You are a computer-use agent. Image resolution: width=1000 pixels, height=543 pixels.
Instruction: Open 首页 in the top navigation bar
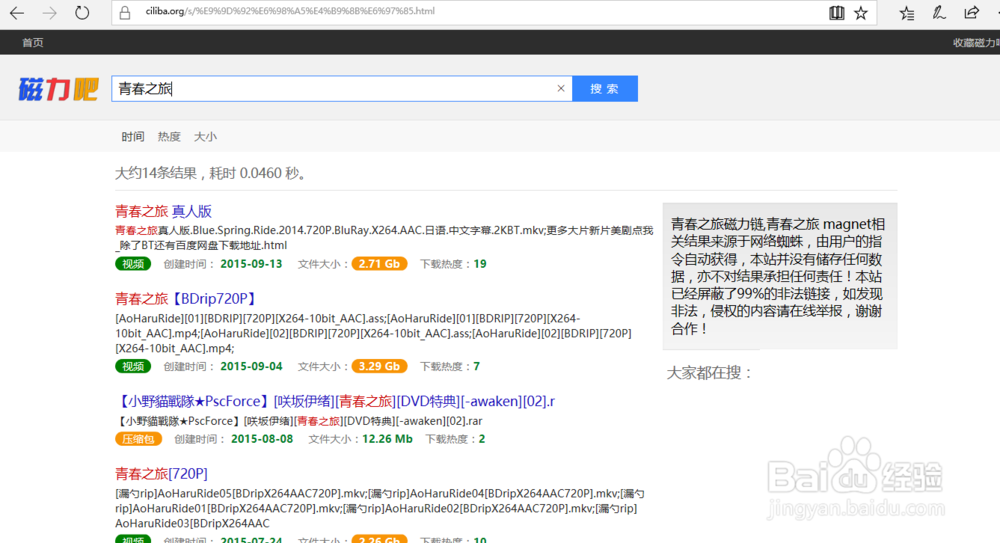click(x=33, y=43)
